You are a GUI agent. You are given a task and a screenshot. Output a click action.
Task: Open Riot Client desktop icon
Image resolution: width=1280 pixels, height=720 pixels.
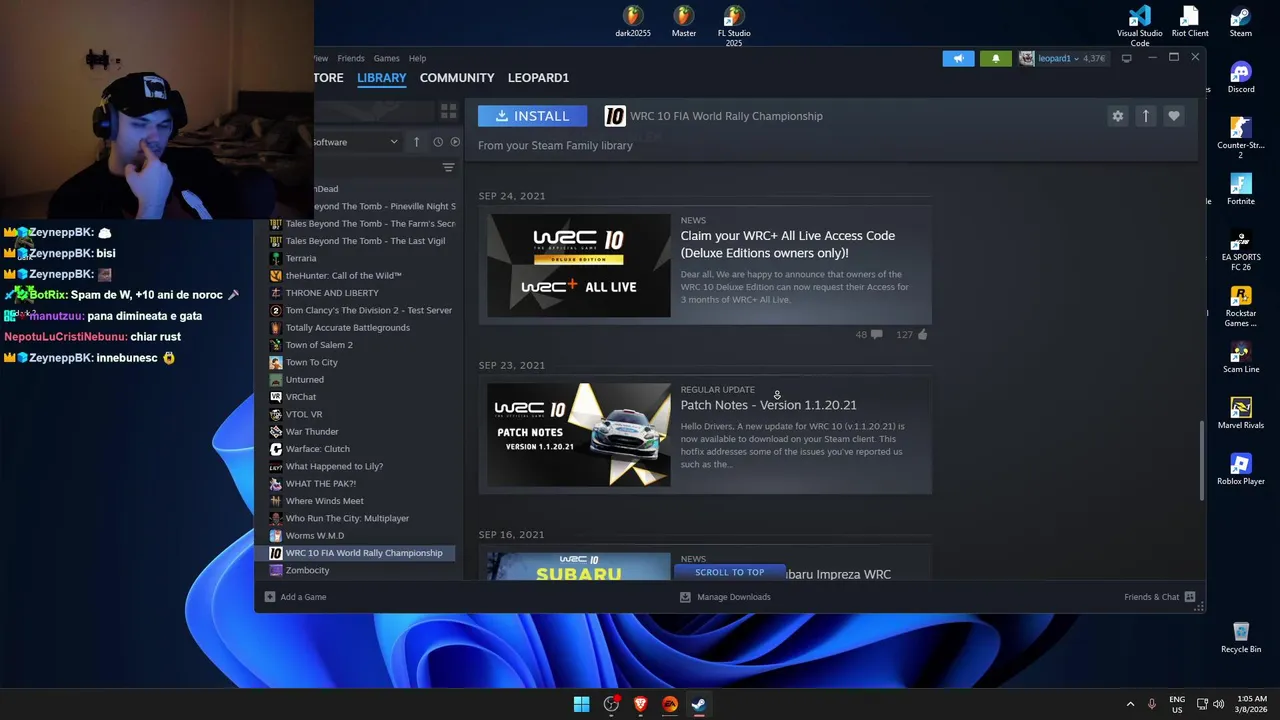coord(1190,22)
